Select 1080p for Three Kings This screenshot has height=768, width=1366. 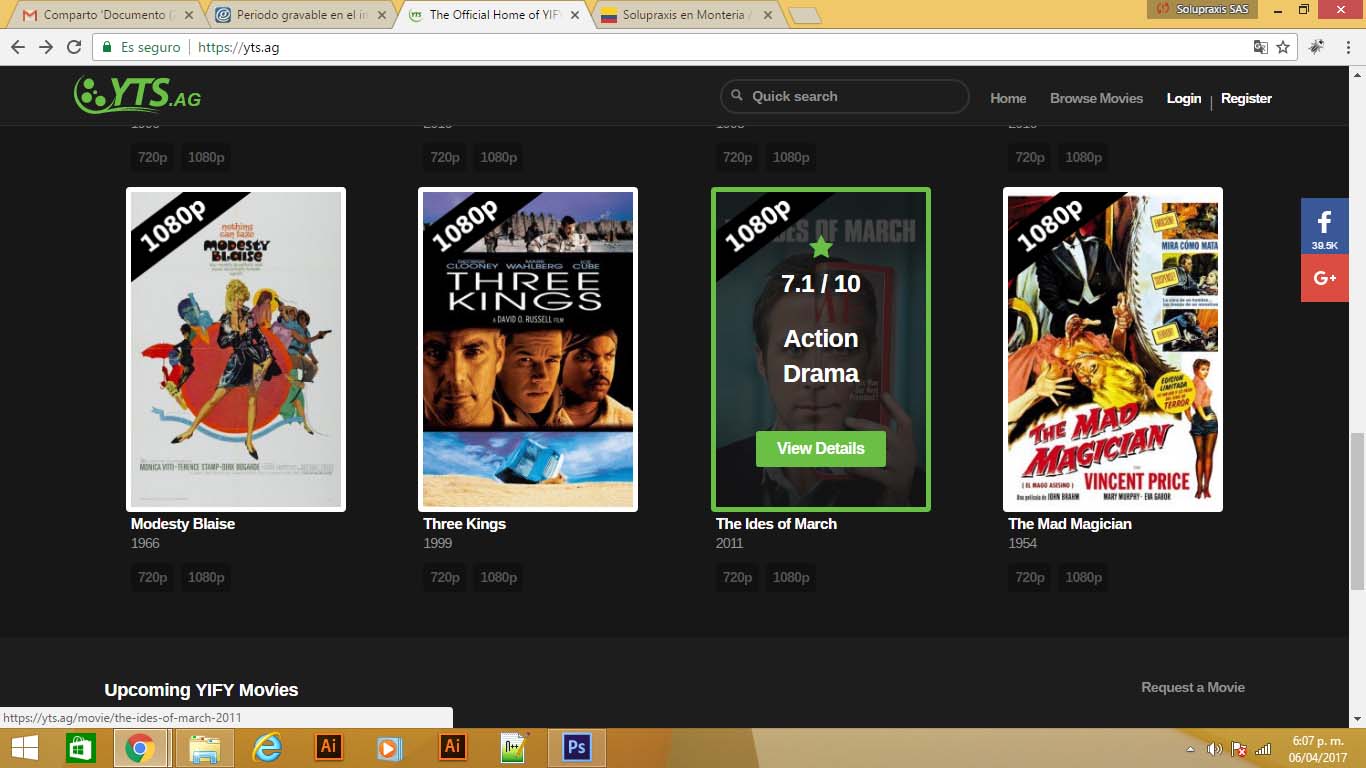pos(498,577)
